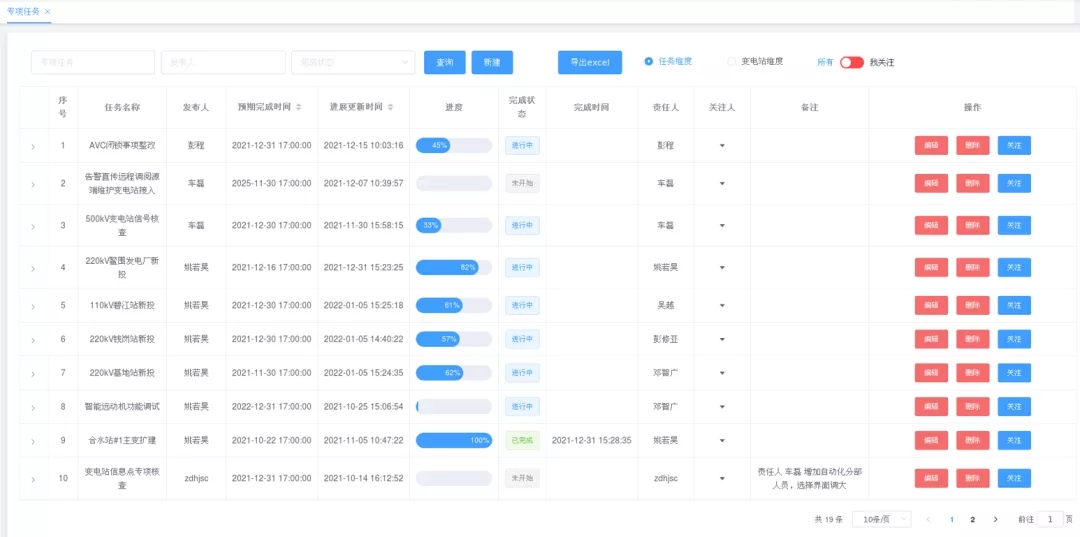
Task: Go to page 2 of results
Action: (x=972, y=520)
